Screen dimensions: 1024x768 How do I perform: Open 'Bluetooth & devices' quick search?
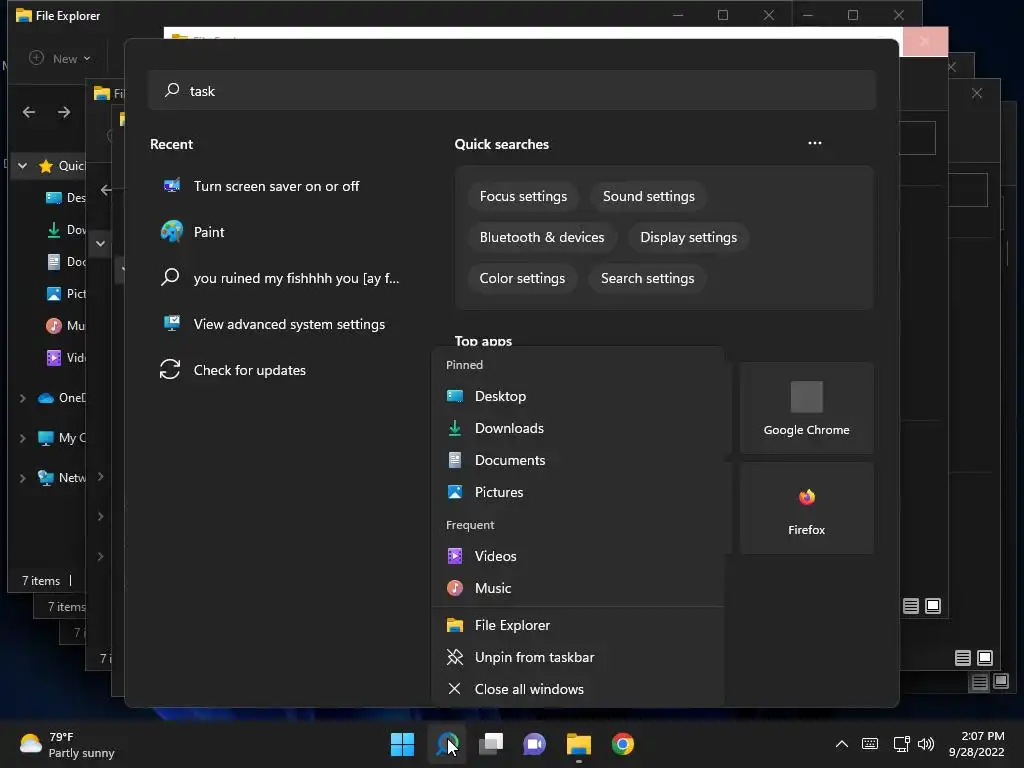click(x=541, y=238)
